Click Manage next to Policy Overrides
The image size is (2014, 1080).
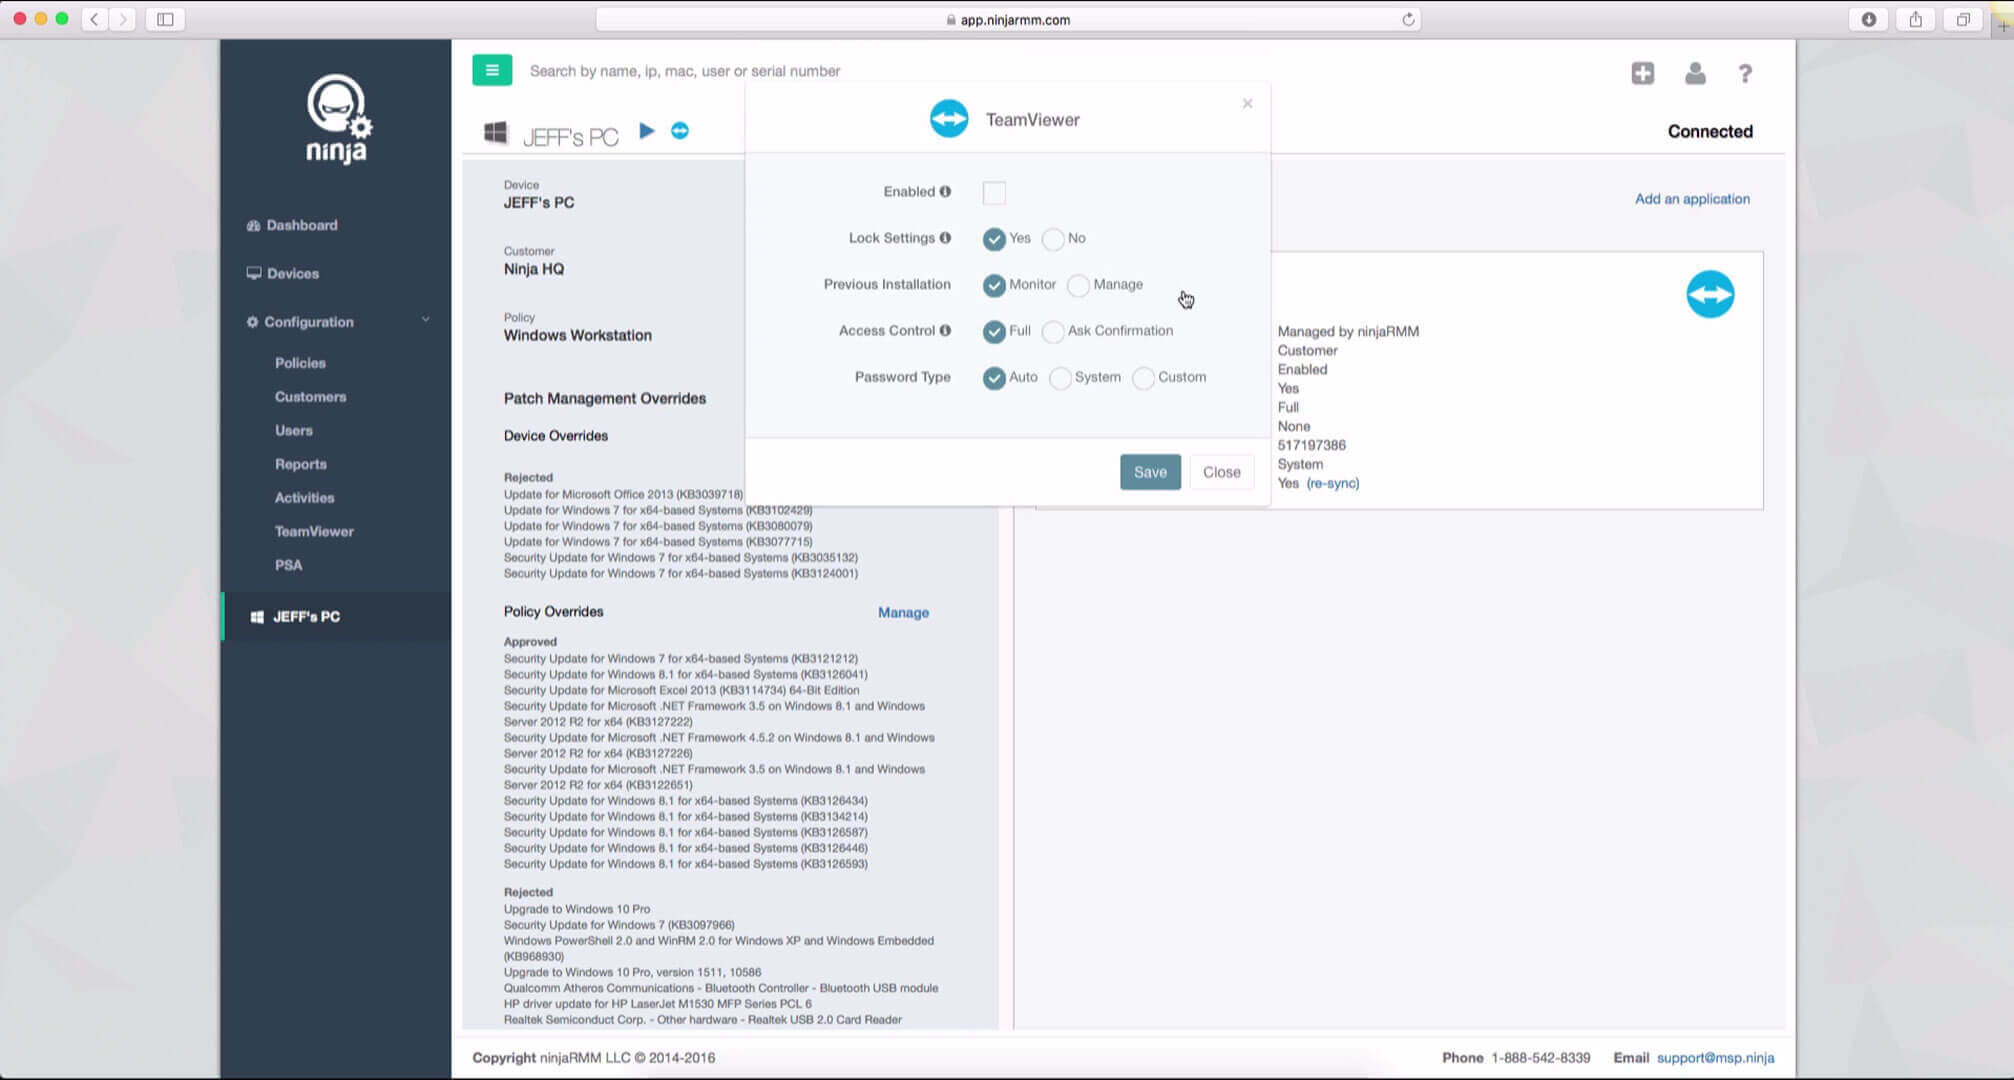point(903,612)
